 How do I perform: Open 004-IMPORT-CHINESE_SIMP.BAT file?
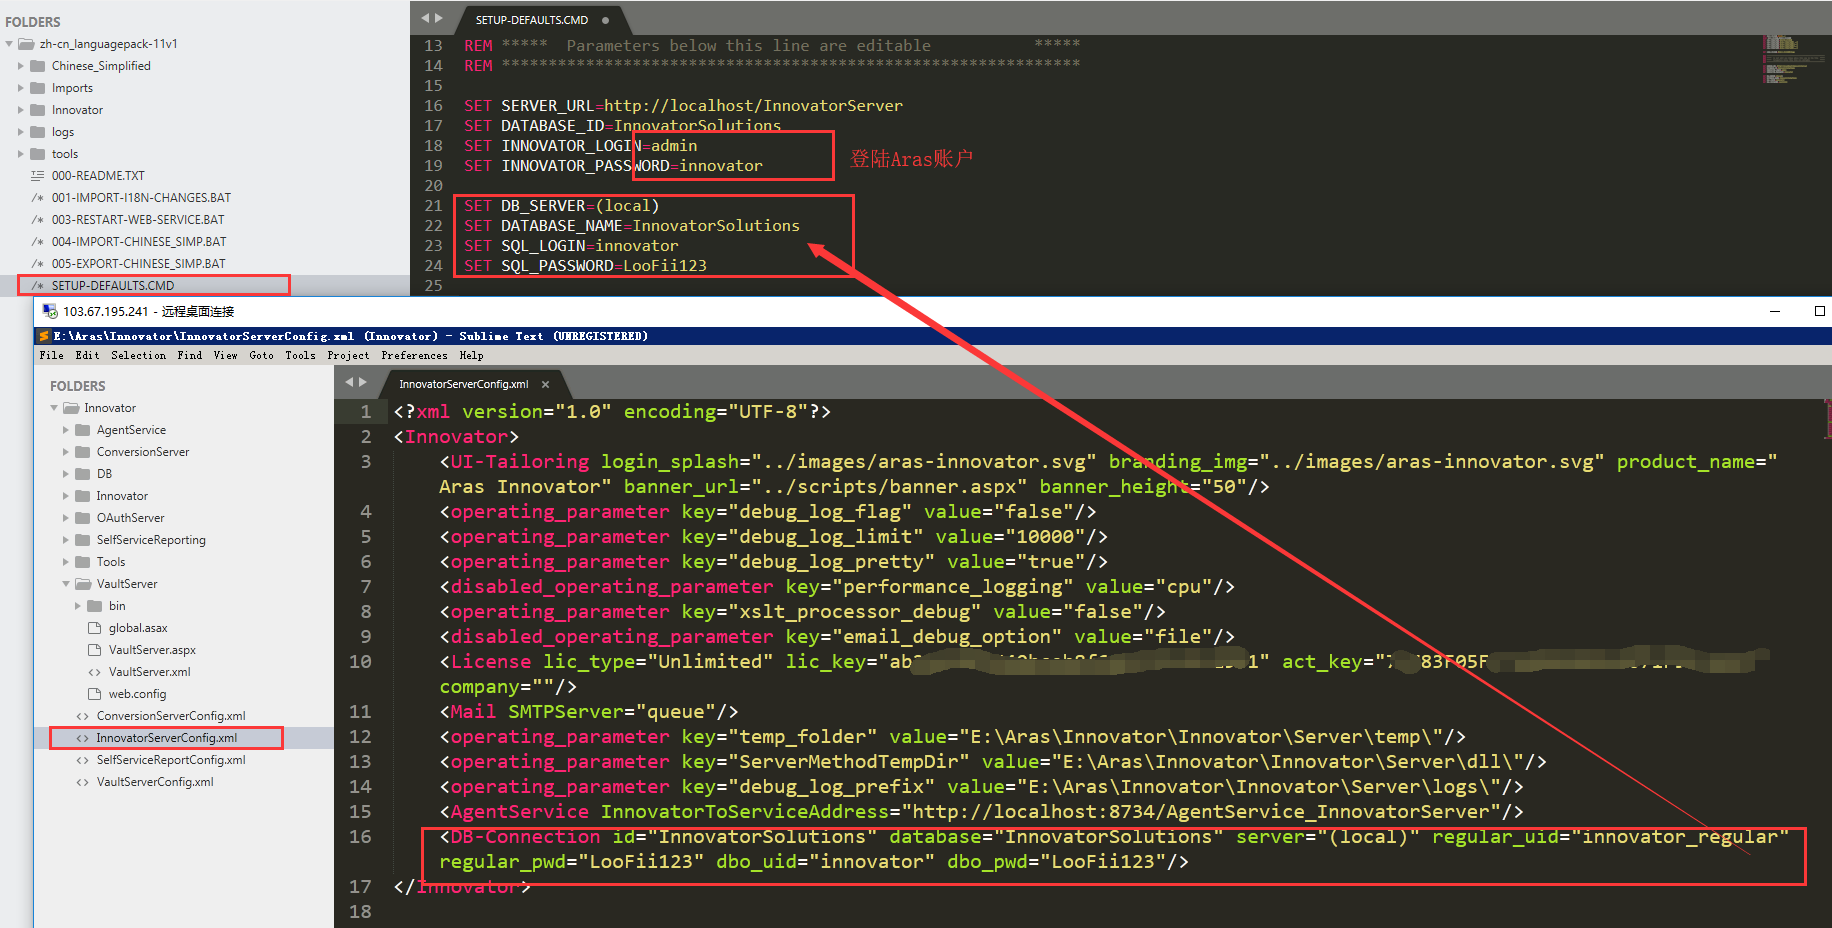point(139,242)
